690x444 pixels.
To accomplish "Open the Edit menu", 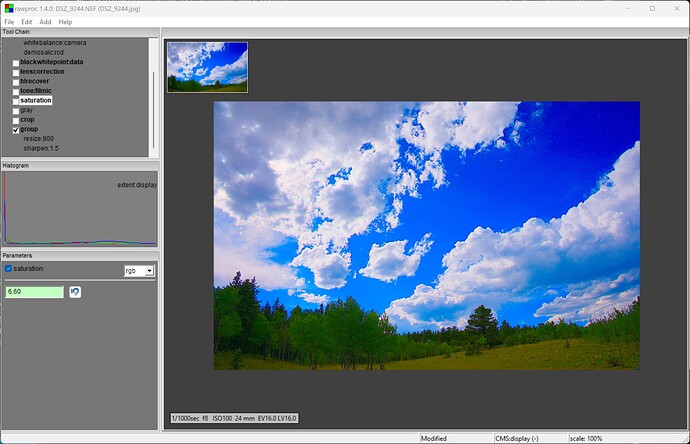I will [26, 22].
